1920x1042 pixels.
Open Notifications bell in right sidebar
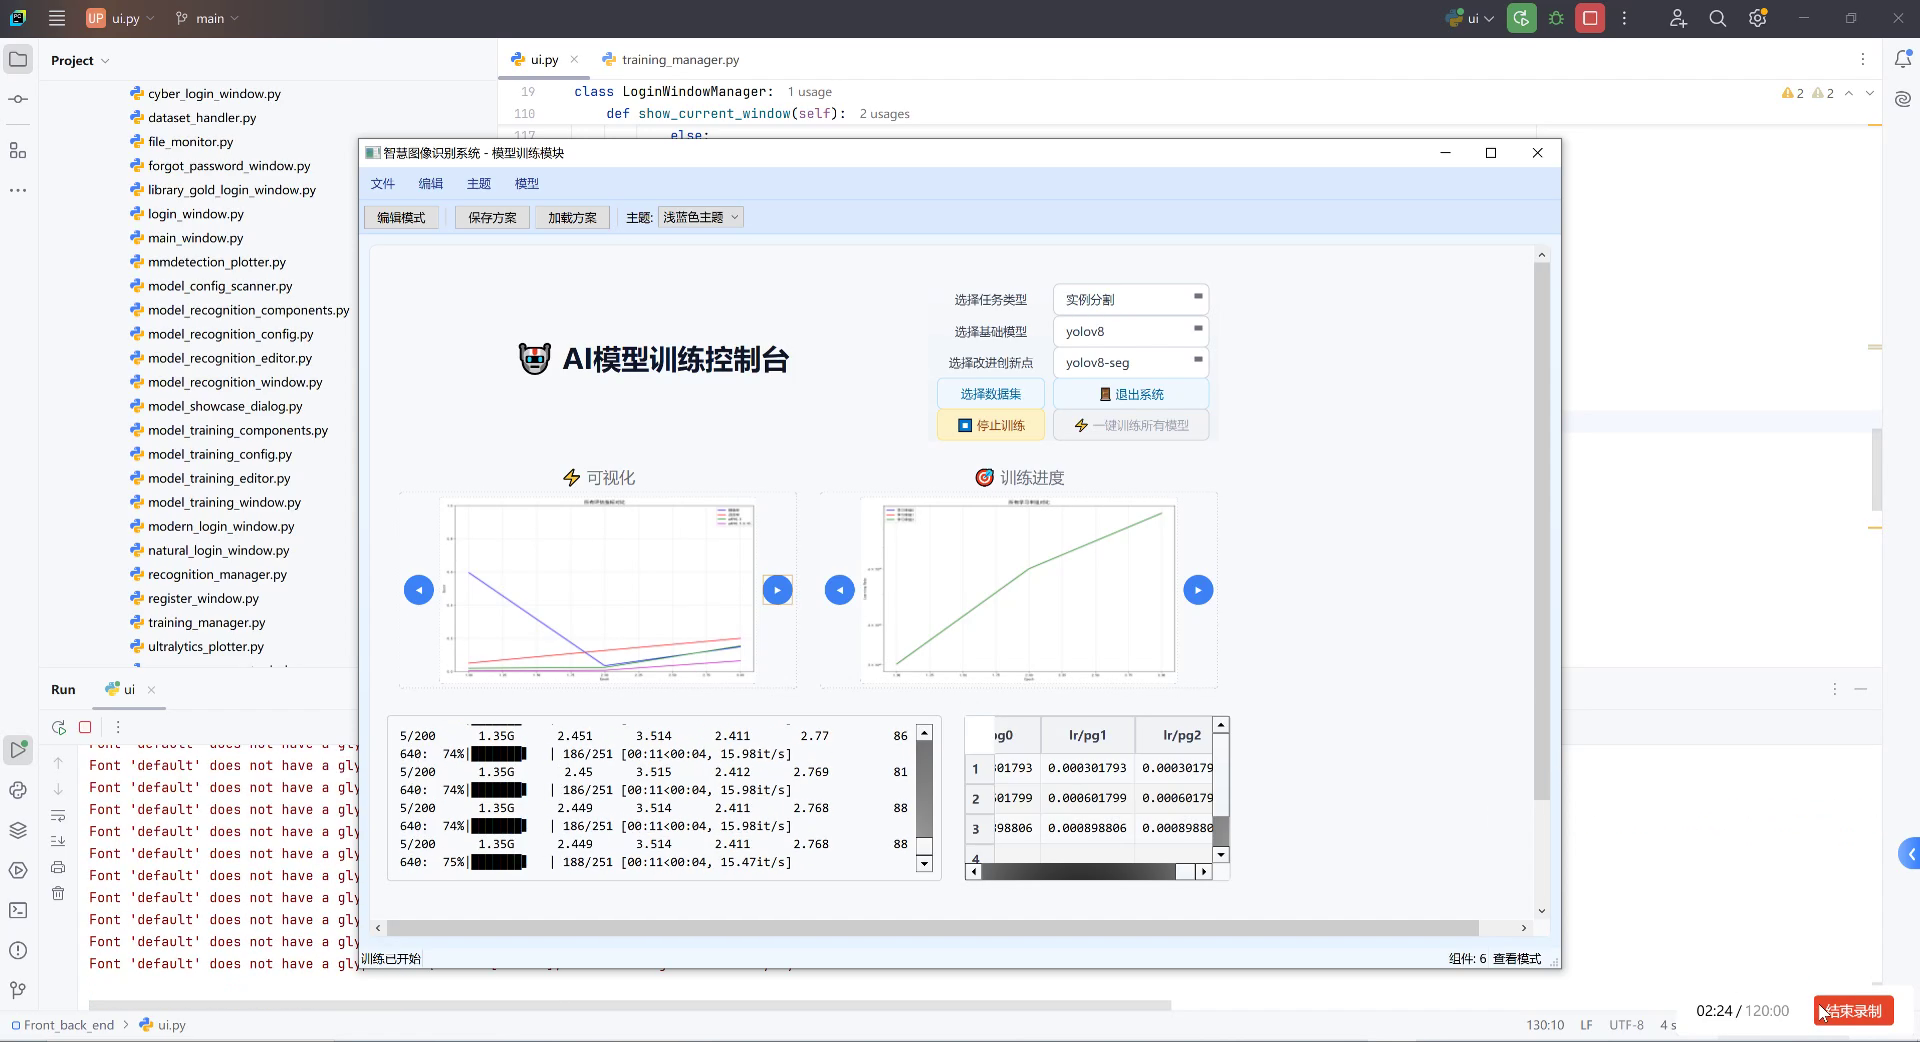coord(1902,60)
